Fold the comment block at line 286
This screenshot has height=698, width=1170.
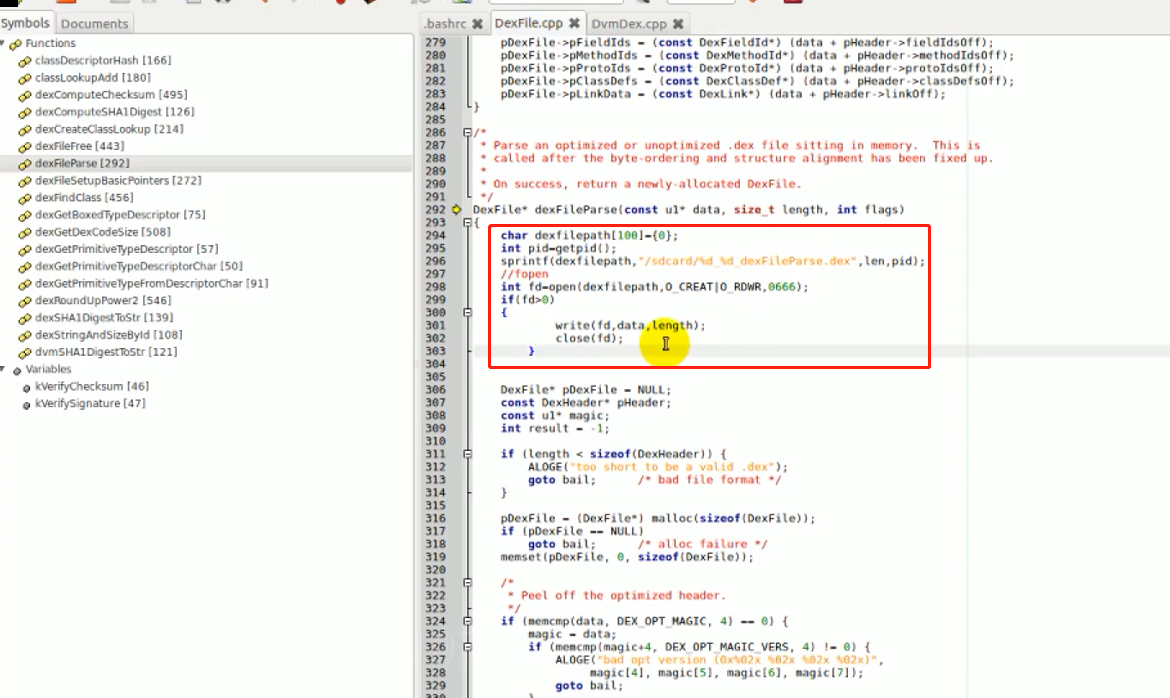coord(468,132)
